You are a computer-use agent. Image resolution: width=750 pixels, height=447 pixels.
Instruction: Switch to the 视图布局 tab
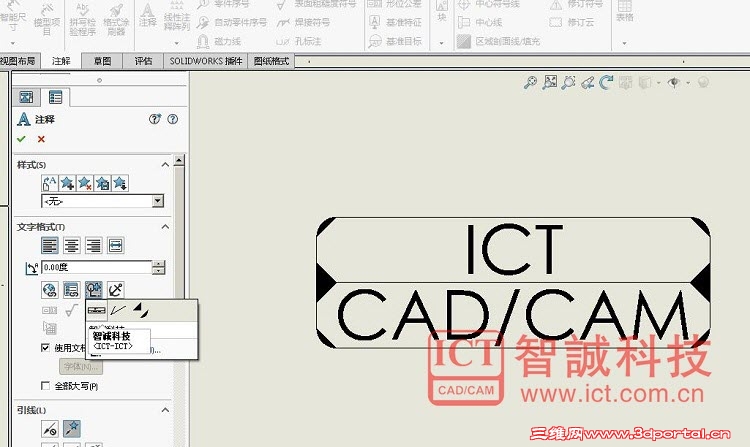pyautogui.click(x=18, y=61)
